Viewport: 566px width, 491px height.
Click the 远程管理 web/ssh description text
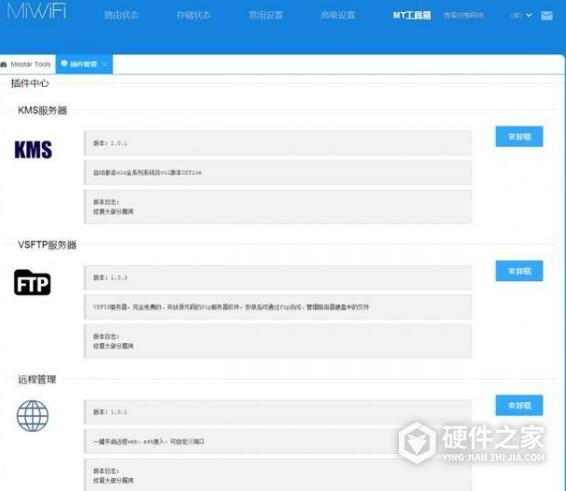149,441
